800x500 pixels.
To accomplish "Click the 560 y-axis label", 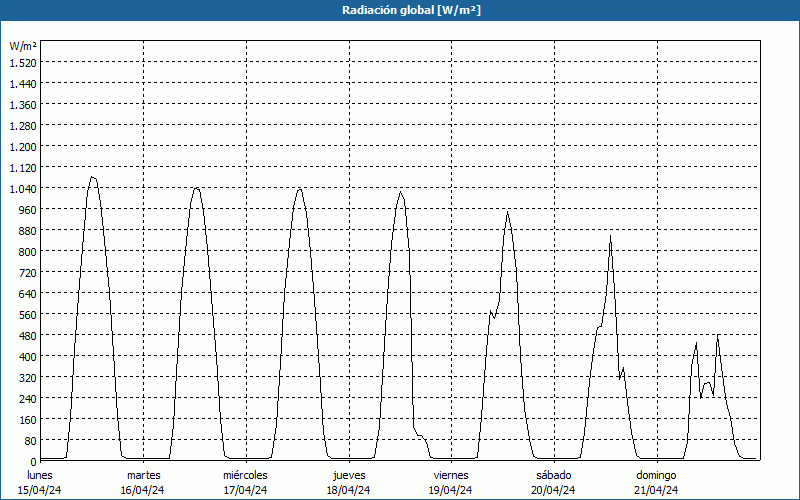I will coord(28,314).
